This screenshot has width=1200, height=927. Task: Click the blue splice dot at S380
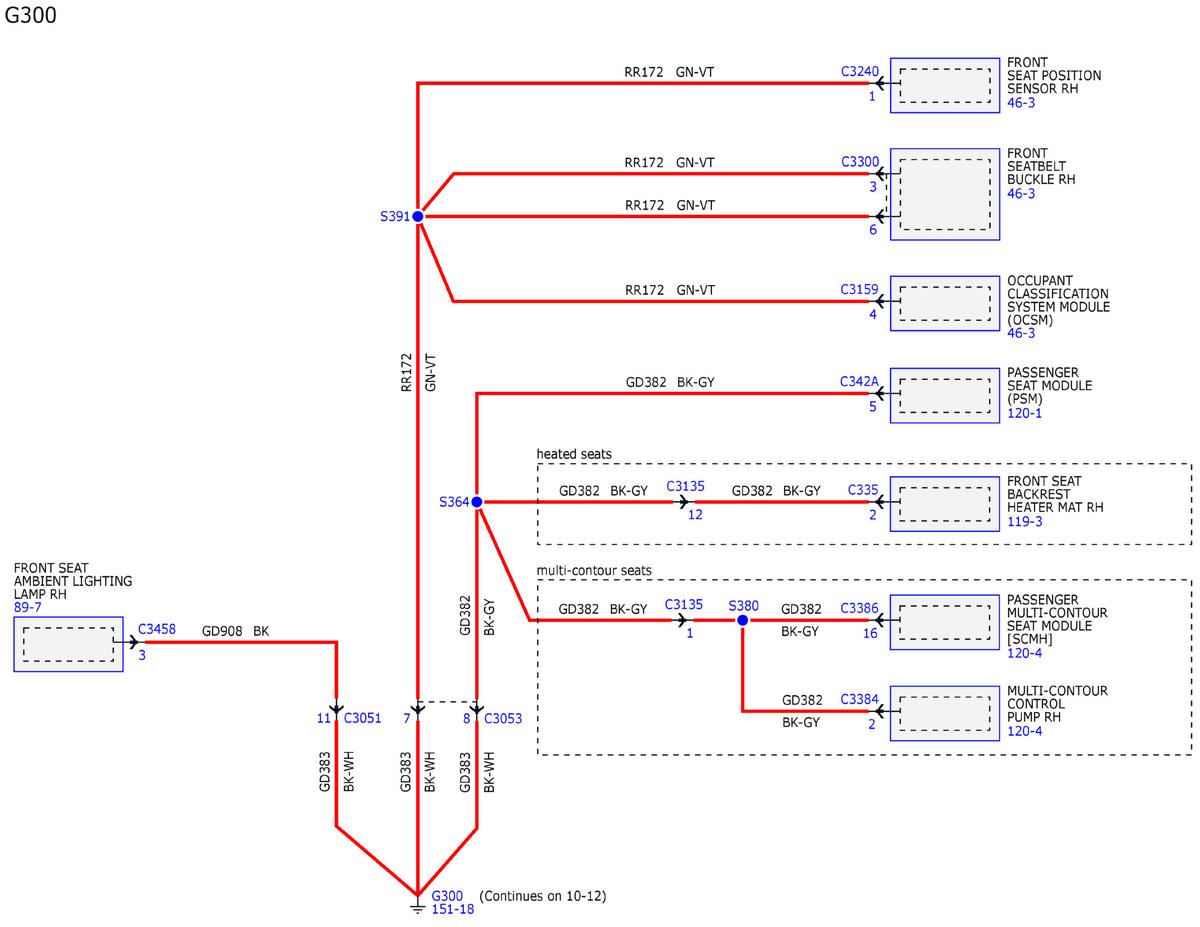(x=742, y=621)
